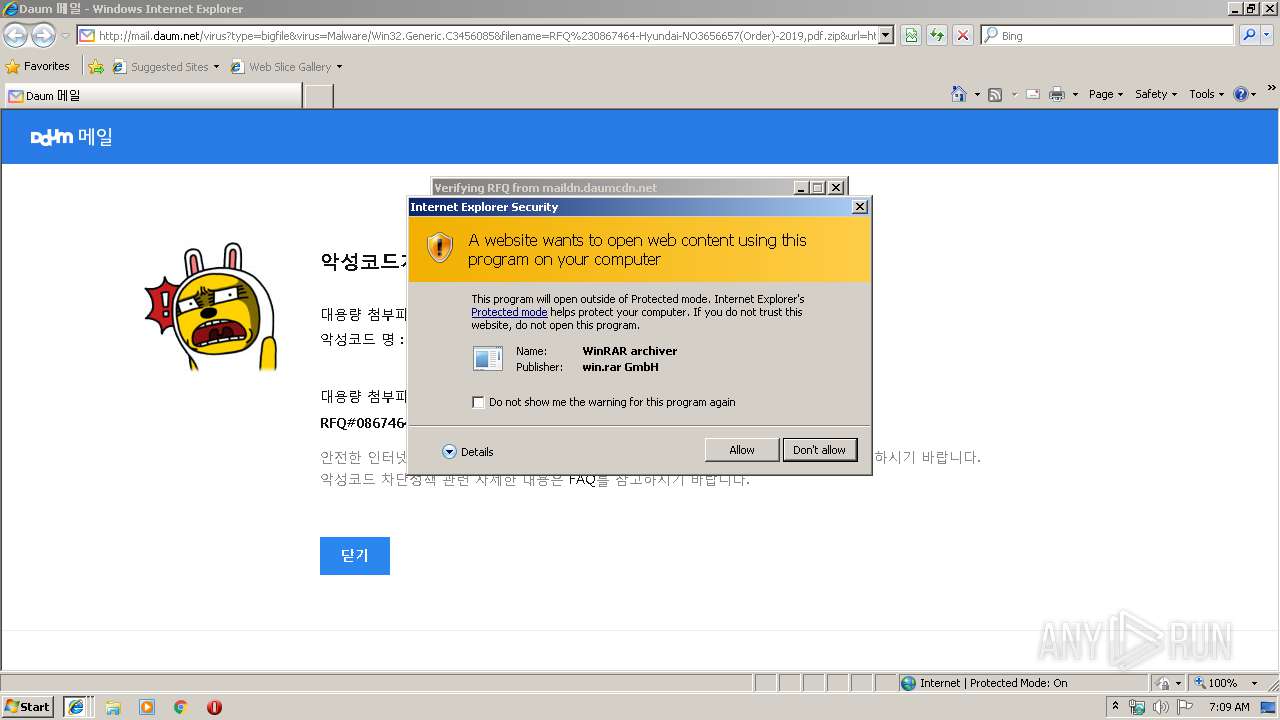Click the Windows Start button
This screenshot has height=720, width=1280.
coord(28,707)
